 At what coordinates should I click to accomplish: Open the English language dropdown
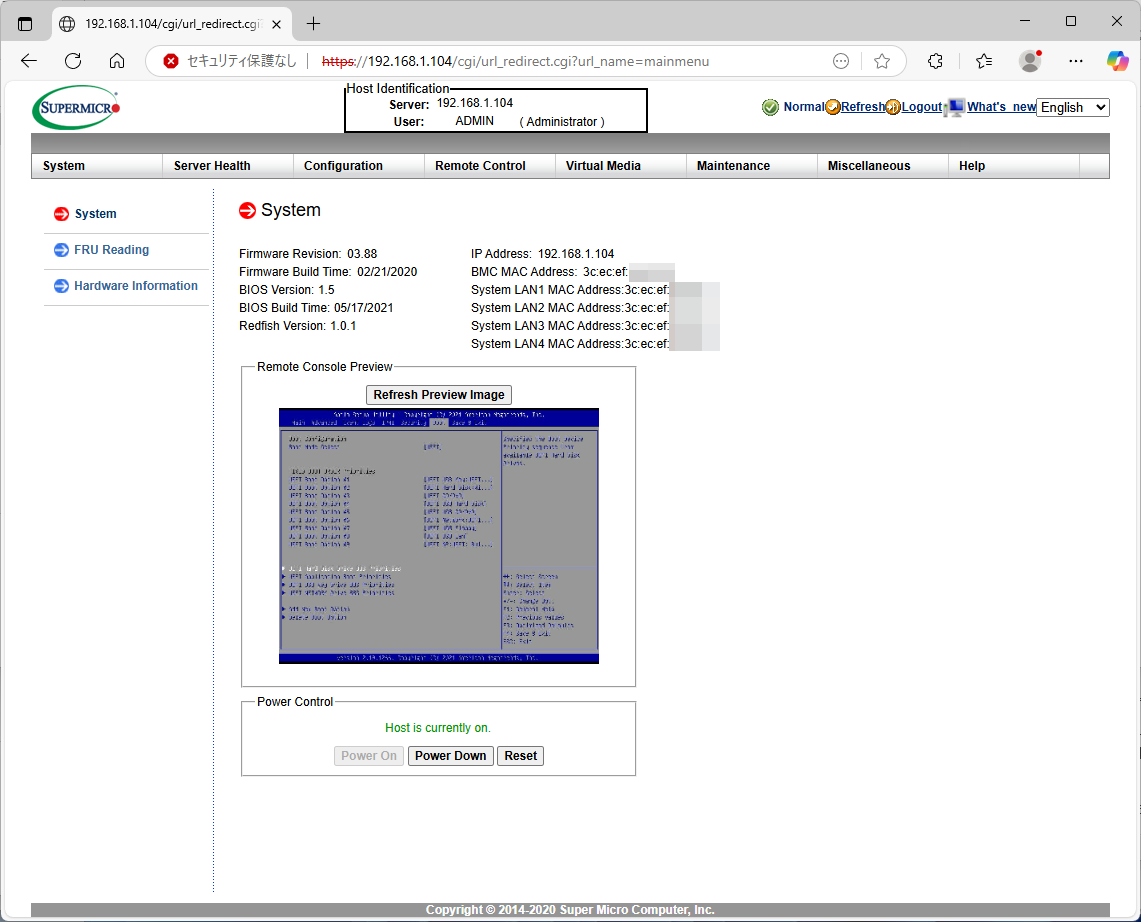tap(1073, 107)
